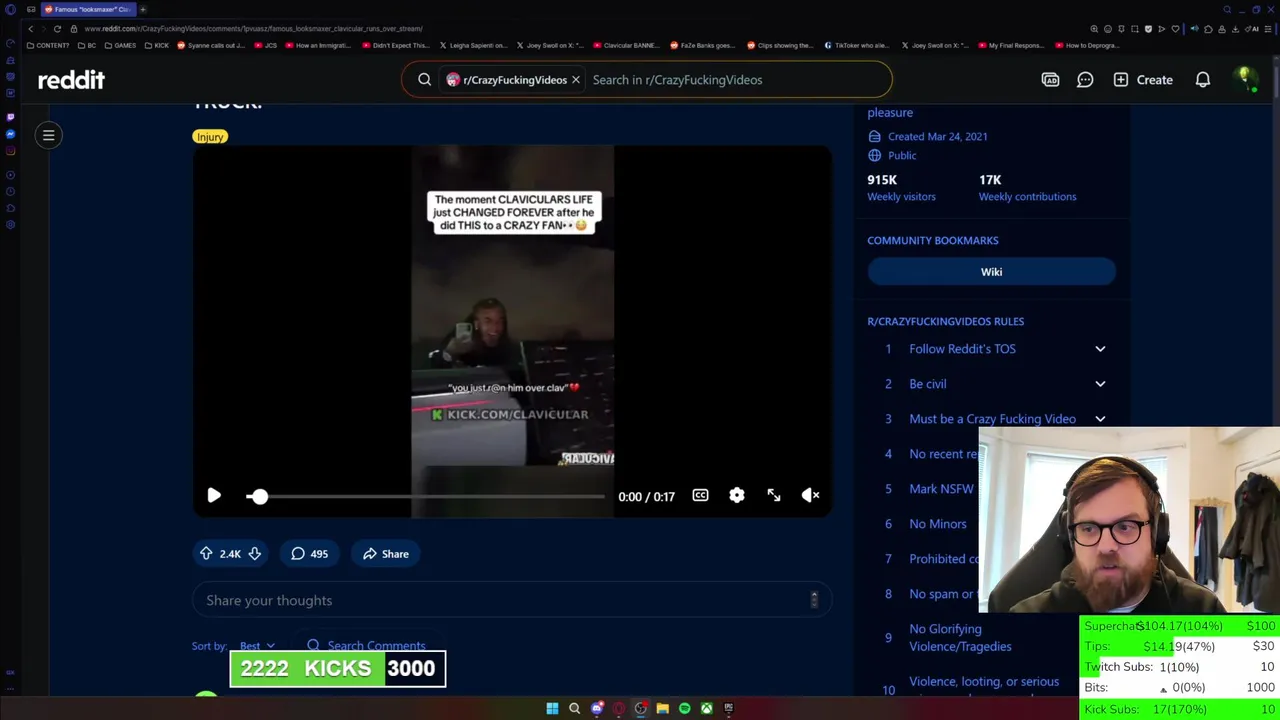The image size is (1280, 720).
Task: Open the Xbox app from the taskbar
Action: (706, 708)
